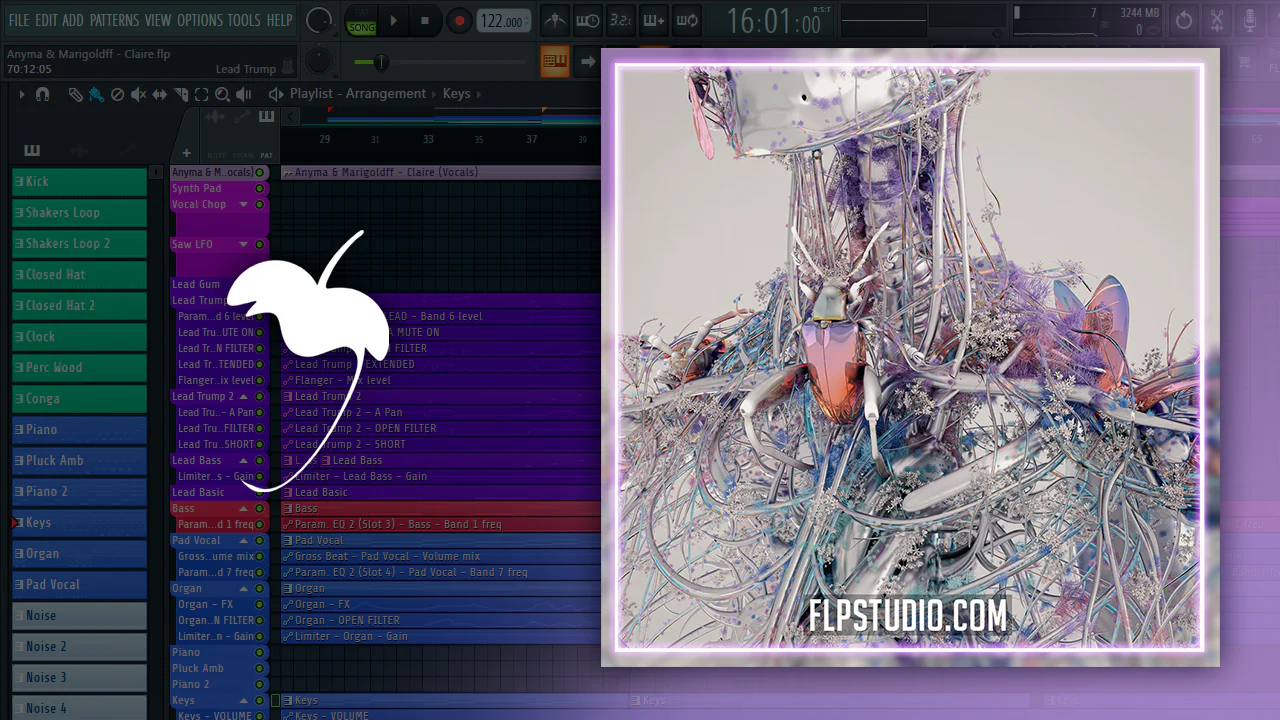This screenshot has width=1280, height=720.
Task: Select the Slice tool in playlist toolbar
Action: [x=181, y=94]
